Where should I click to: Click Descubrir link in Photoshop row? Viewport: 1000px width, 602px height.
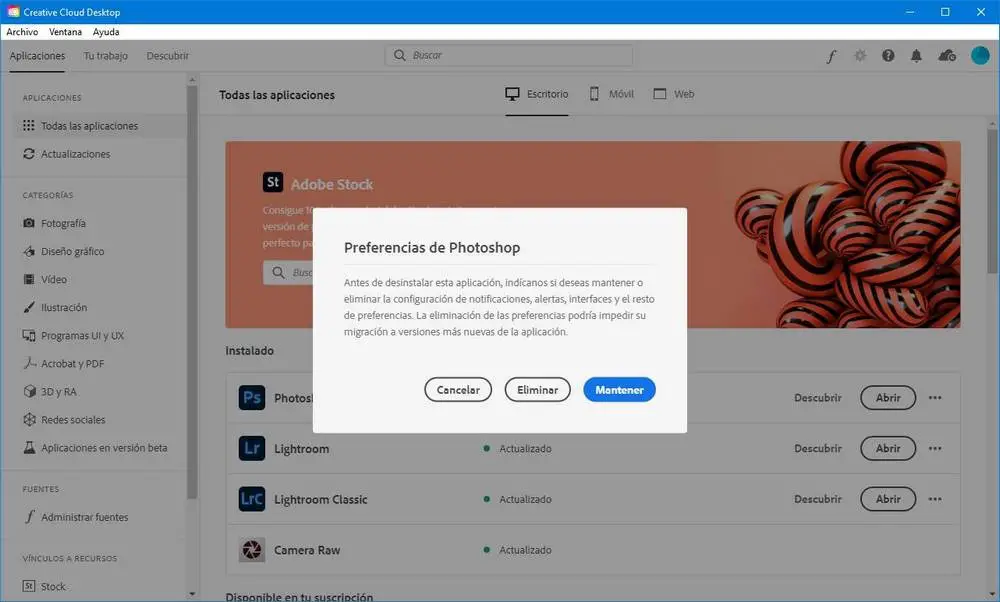pyautogui.click(x=818, y=397)
